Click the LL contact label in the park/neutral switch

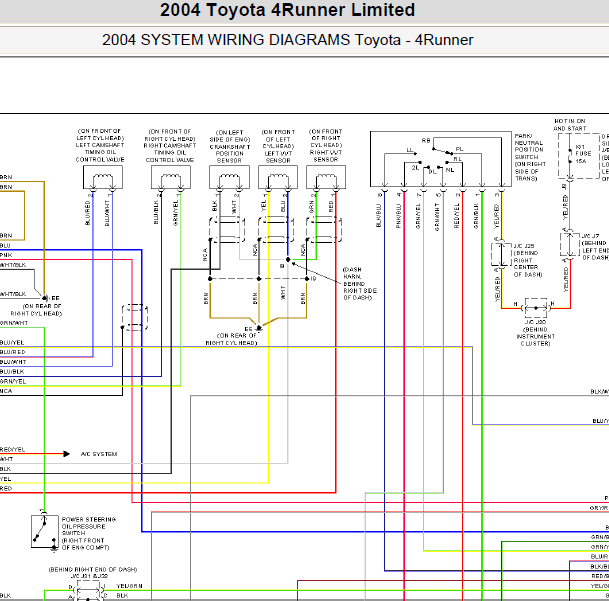[410, 150]
